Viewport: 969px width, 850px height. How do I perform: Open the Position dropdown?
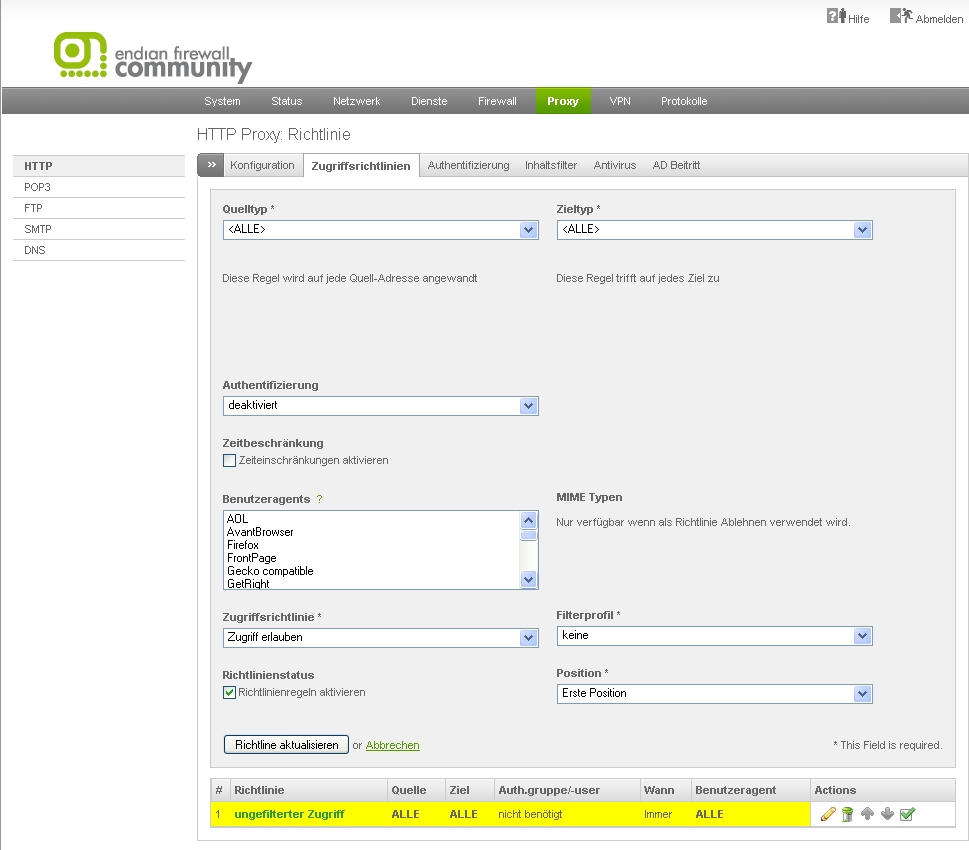click(714, 694)
